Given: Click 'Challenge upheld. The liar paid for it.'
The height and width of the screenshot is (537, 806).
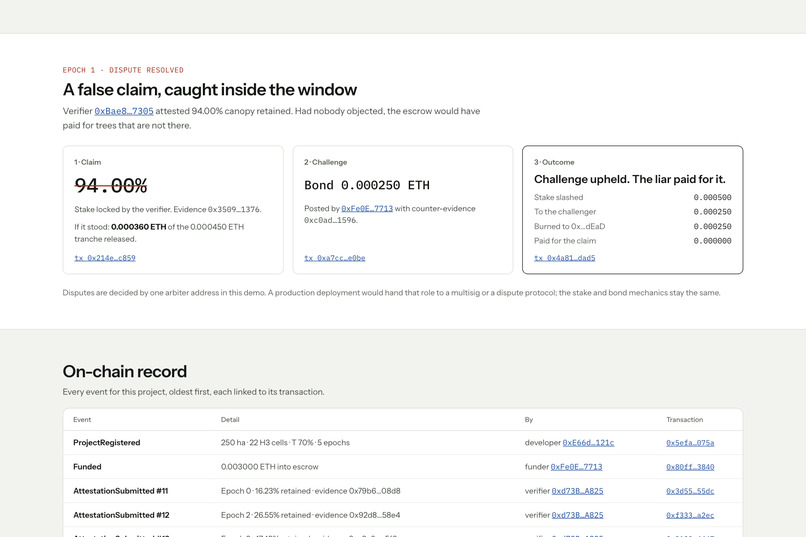Looking at the screenshot, I should pos(630,179).
